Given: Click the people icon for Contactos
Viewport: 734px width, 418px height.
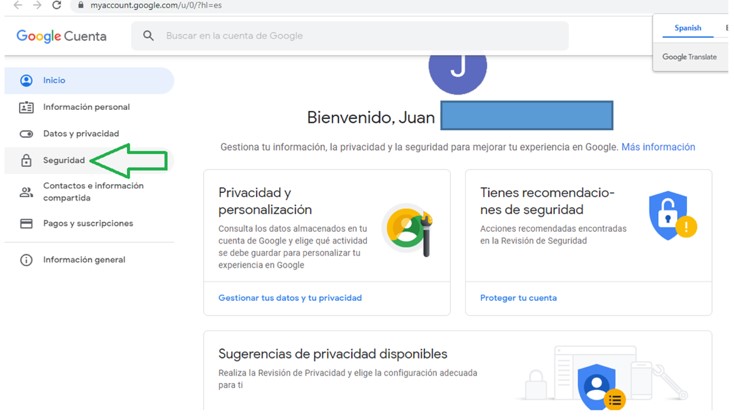Looking at the screenshot, I should point(26,192).
